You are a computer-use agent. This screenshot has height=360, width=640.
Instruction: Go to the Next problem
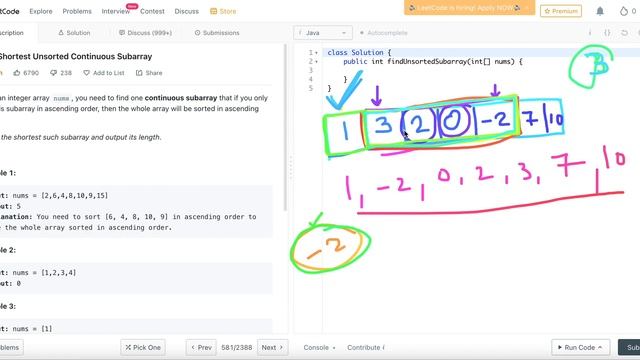pyautogui.click(x=272, y=347)
